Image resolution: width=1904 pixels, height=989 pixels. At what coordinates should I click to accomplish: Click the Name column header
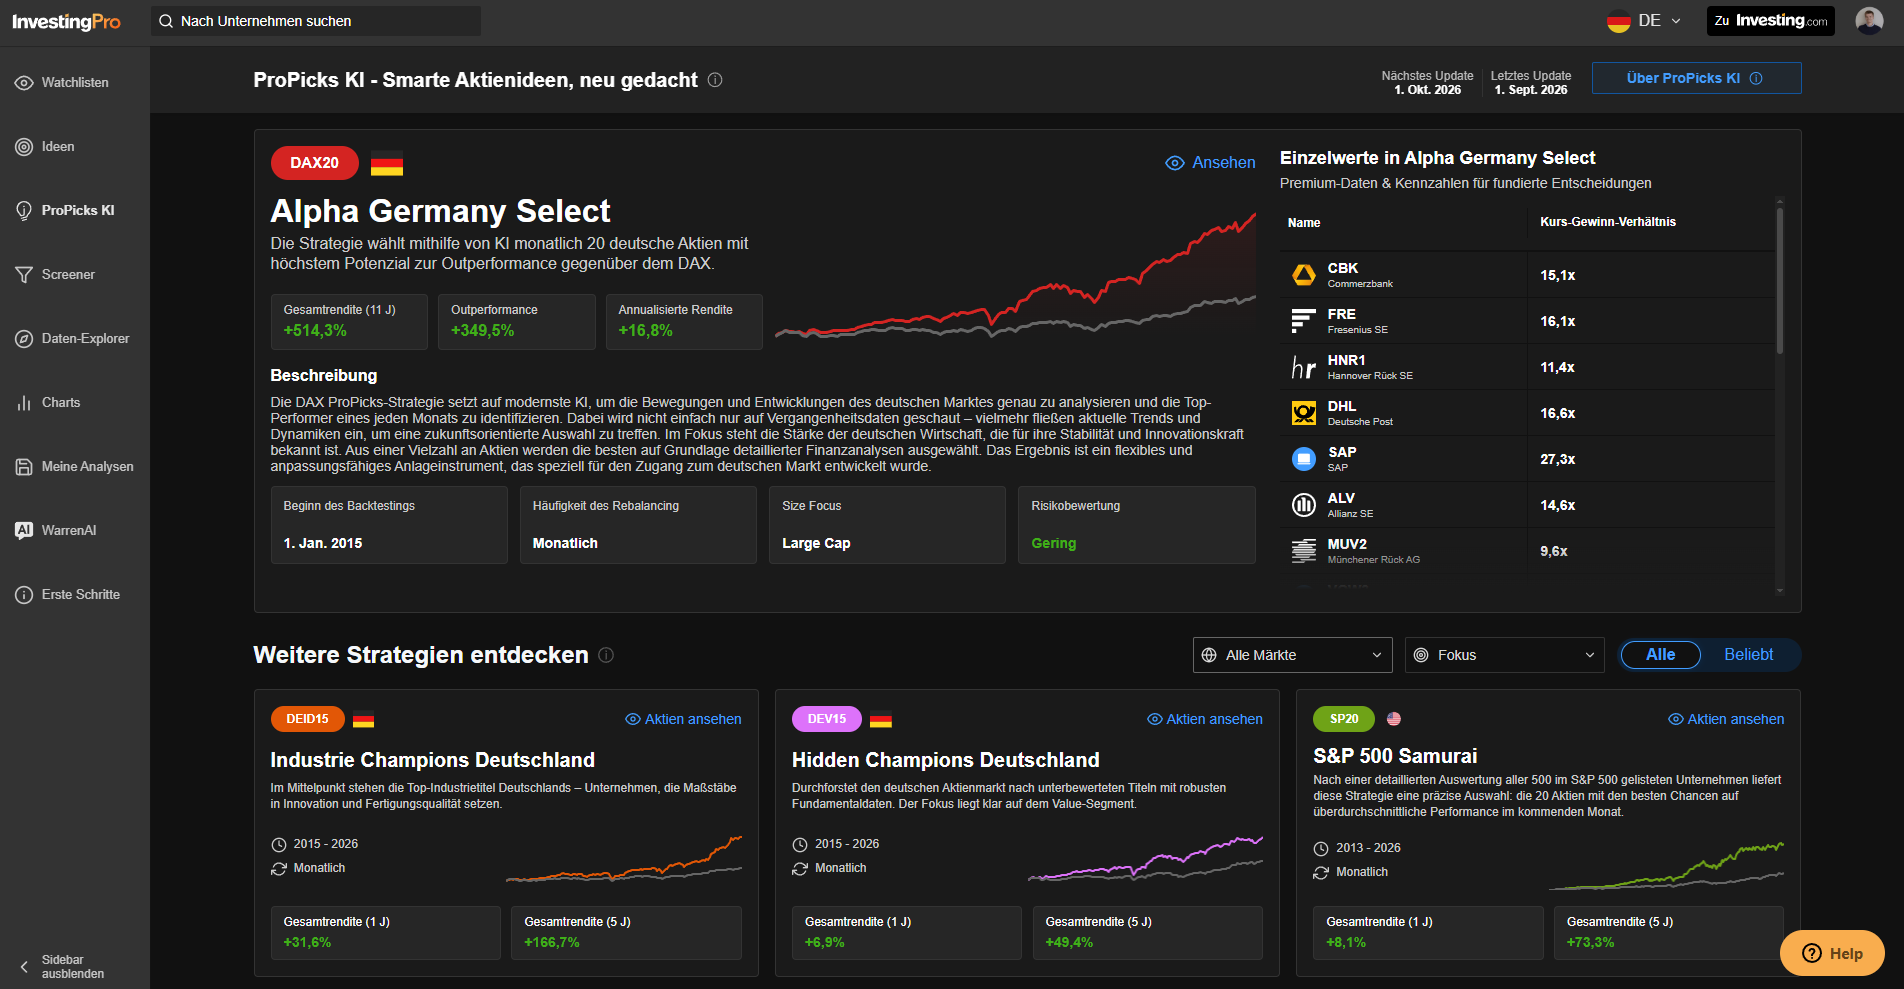[1304, 223]
